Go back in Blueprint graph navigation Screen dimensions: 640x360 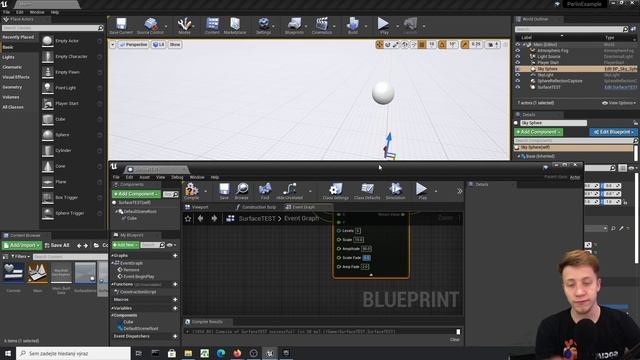click(200, 219)
